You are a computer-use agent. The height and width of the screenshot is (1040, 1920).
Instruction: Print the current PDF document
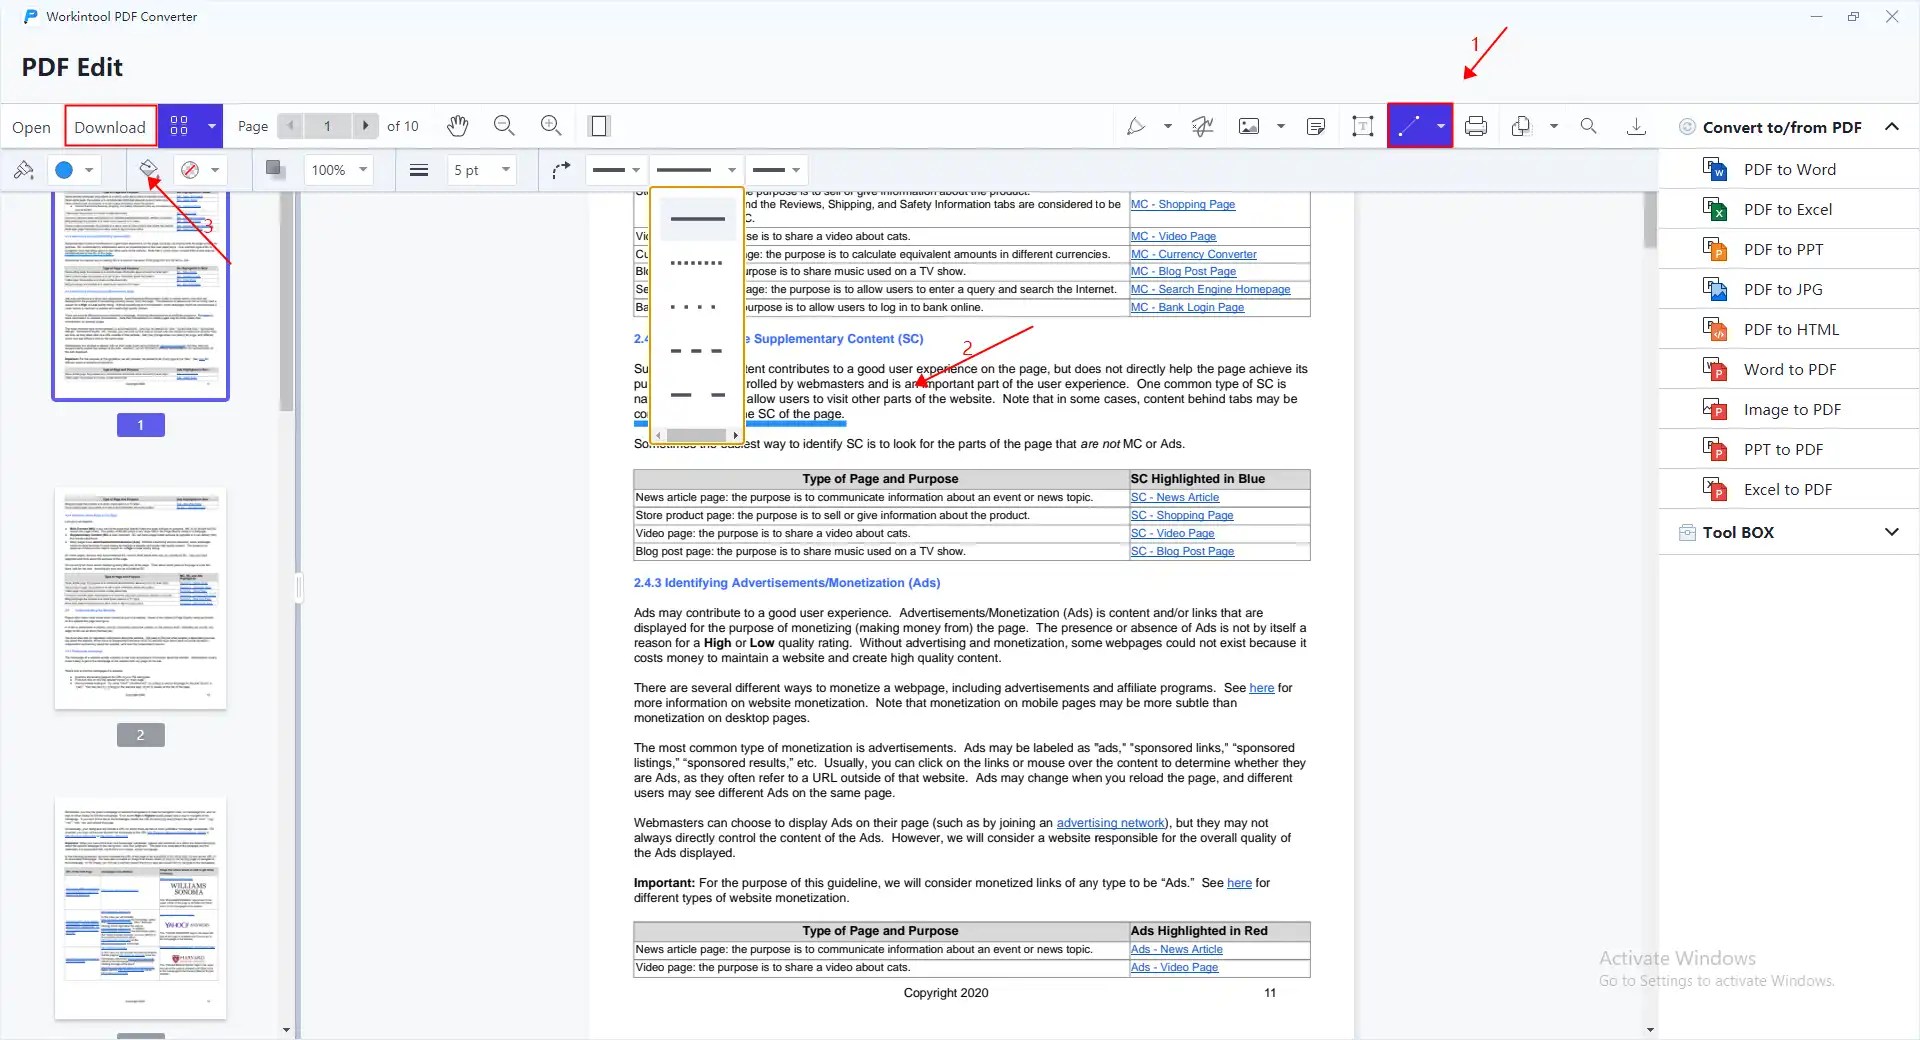pyautogui.click(x=1476, y=126)
